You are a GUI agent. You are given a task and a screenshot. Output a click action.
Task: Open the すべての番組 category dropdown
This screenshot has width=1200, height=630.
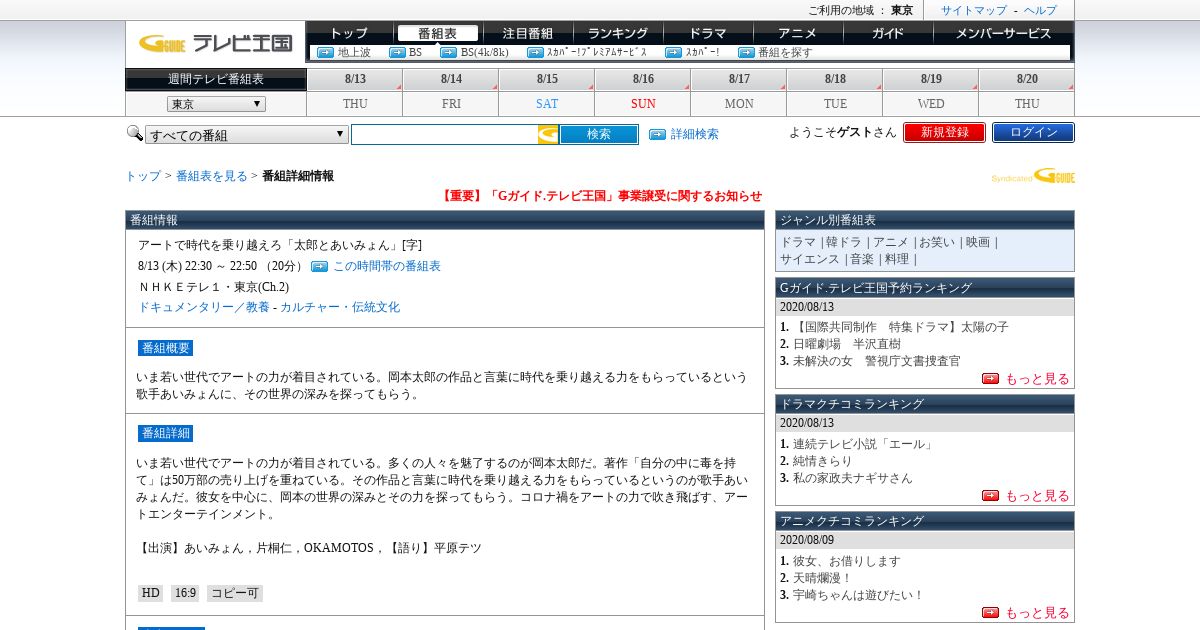coord(246,134)
